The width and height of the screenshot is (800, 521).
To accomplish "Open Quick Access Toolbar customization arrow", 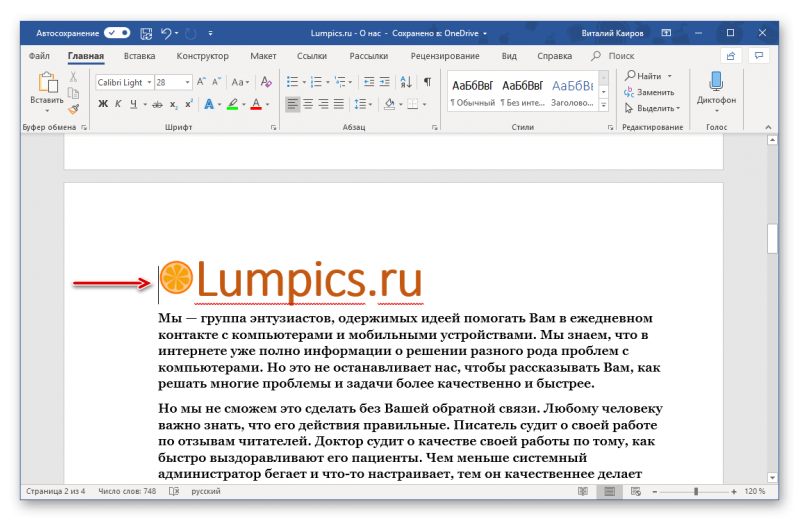I will pyautogui.click(x=210, y=34).
